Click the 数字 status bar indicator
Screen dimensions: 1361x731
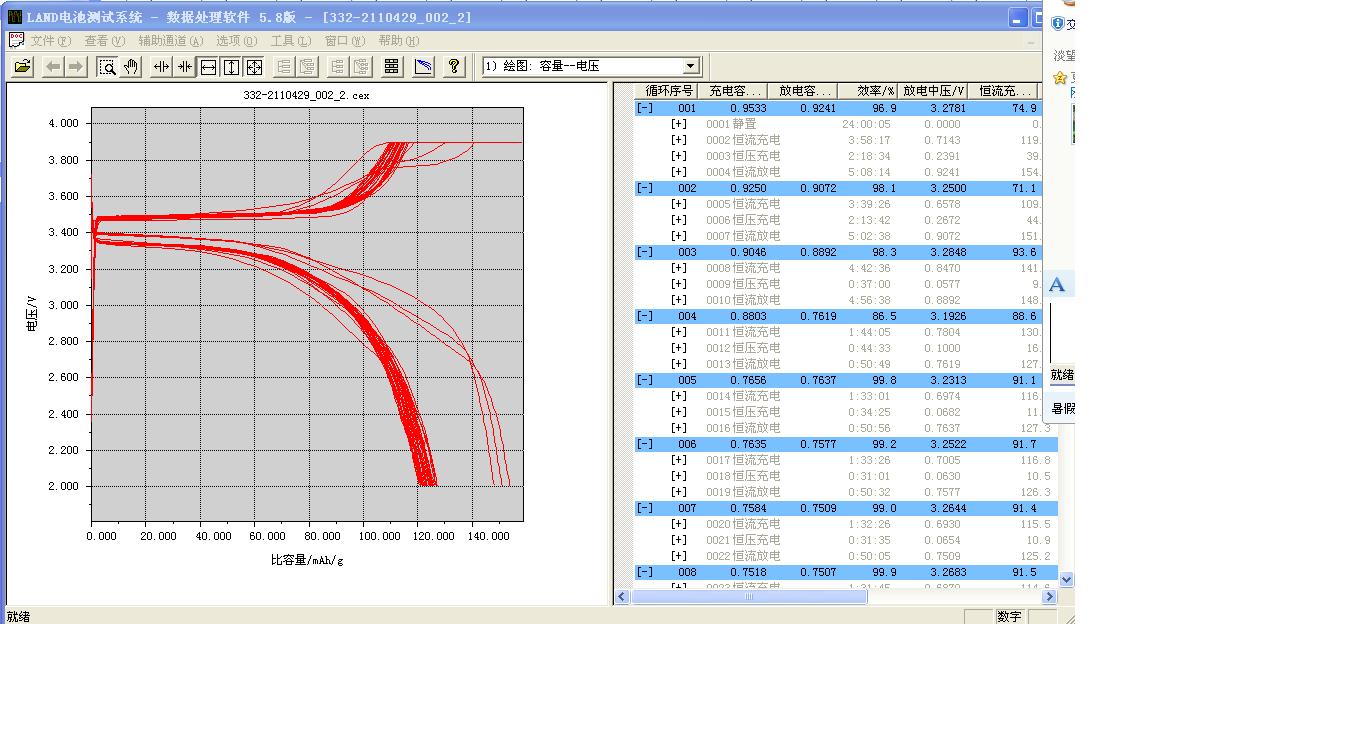1009,617
